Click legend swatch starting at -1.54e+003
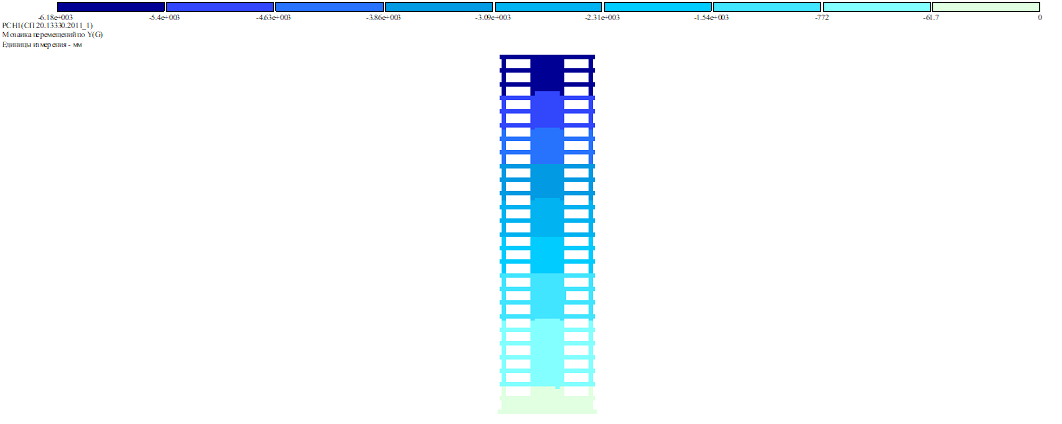Screen dimensions: 1062x424 click(766, 7)
